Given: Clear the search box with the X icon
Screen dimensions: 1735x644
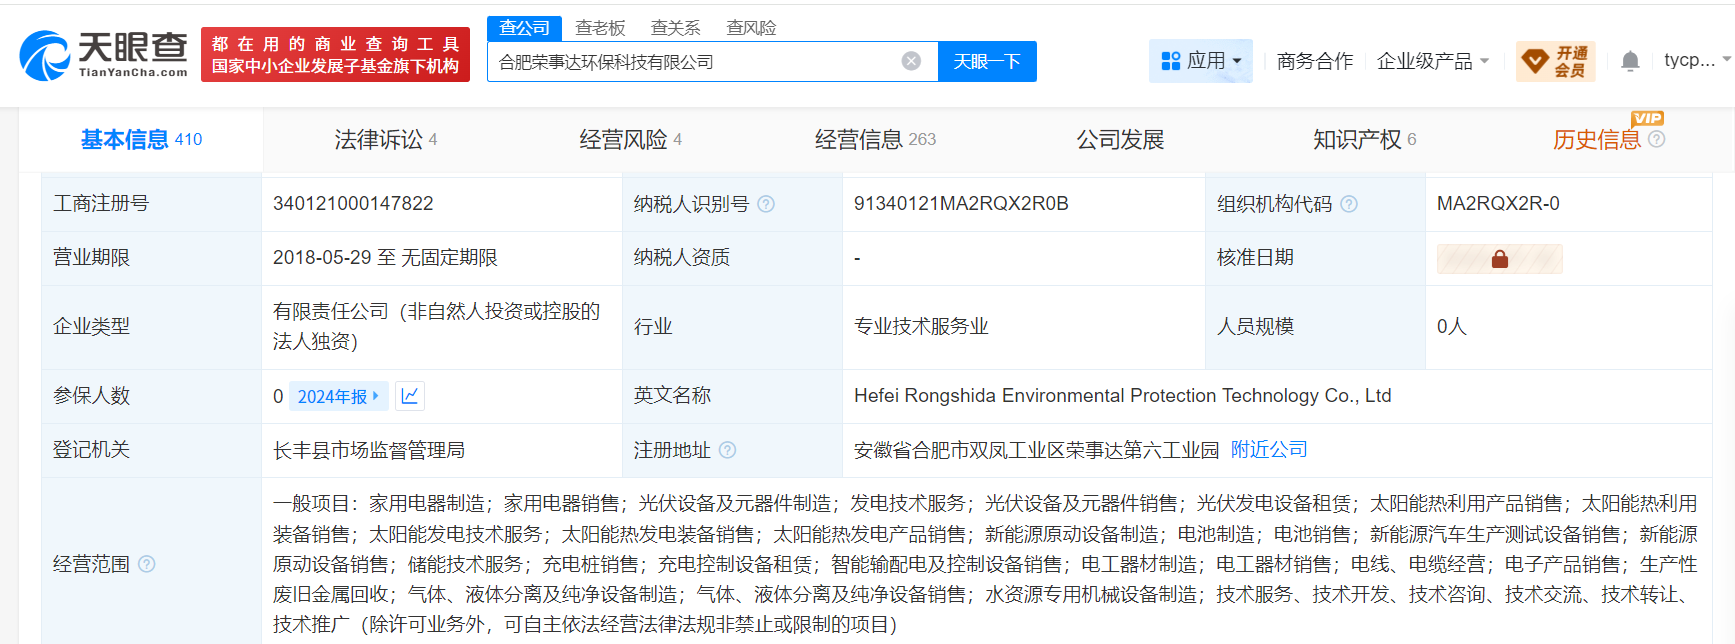Looking at the screenshot, I should [x=911, y=61].
